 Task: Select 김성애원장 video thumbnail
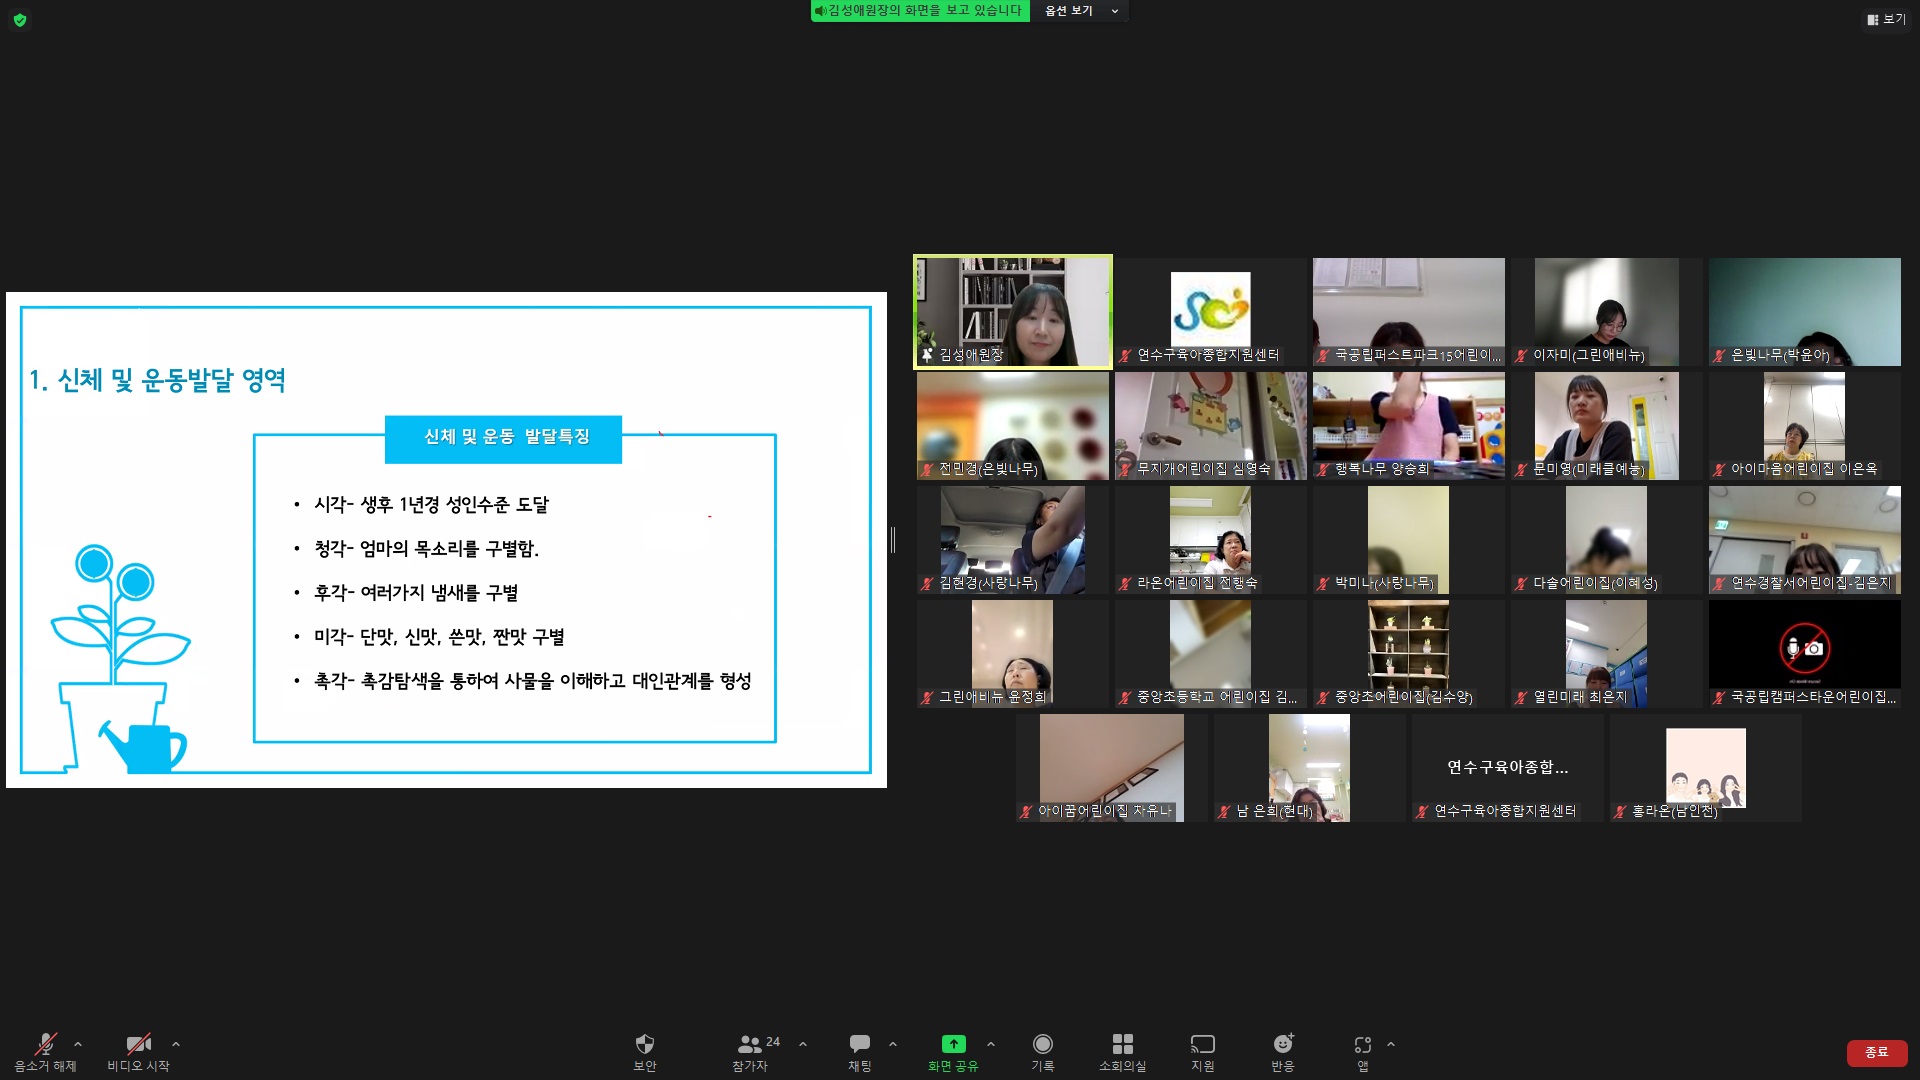point(1013,312)
